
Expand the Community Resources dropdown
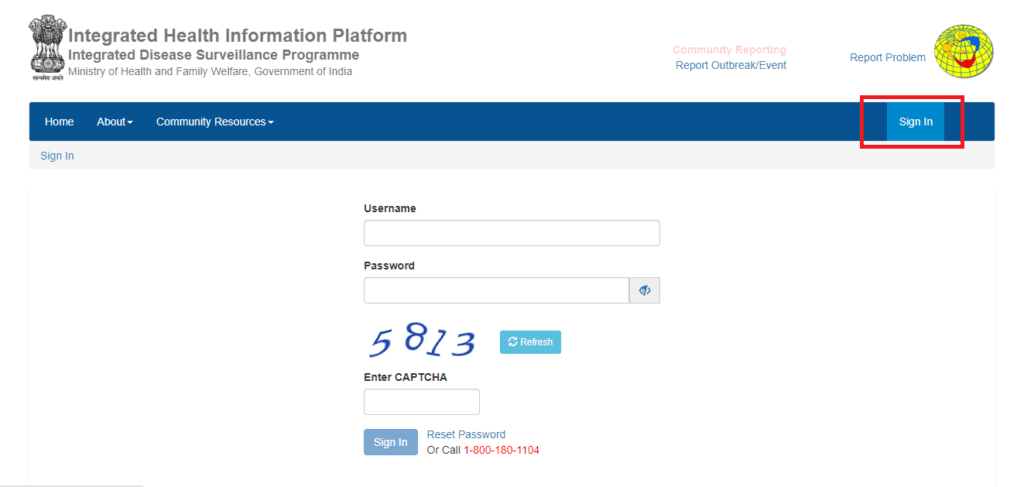[x=214, y=122]
